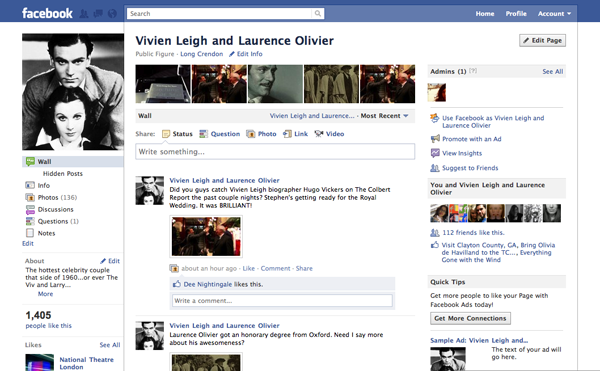Like the Colbert Report post
The width and height of the screenshot is (600, 371).
(x=249, y=268)
